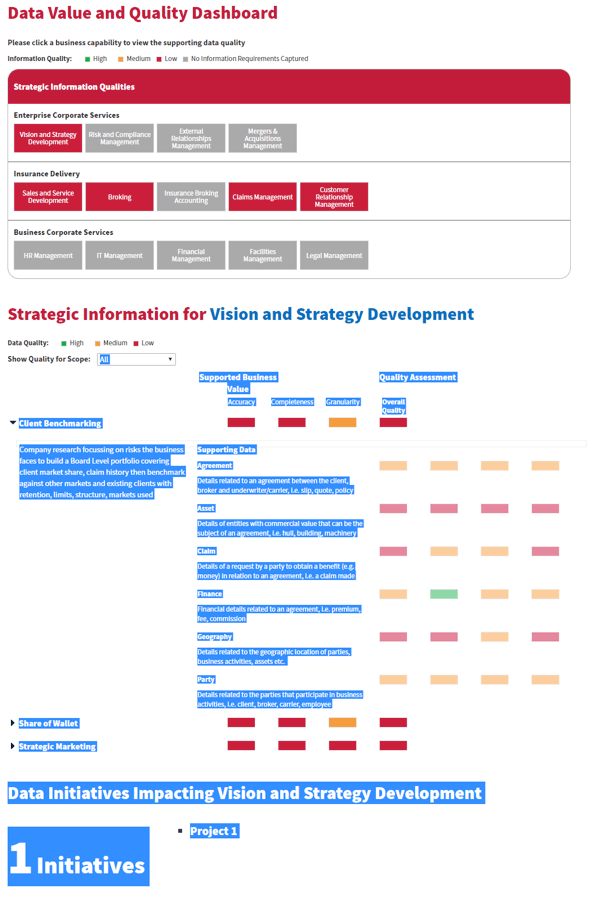This screenshot has height=900, width=589.
Task: Open the Show Quality for Scope dropdown
Action: tap(137, 359)
